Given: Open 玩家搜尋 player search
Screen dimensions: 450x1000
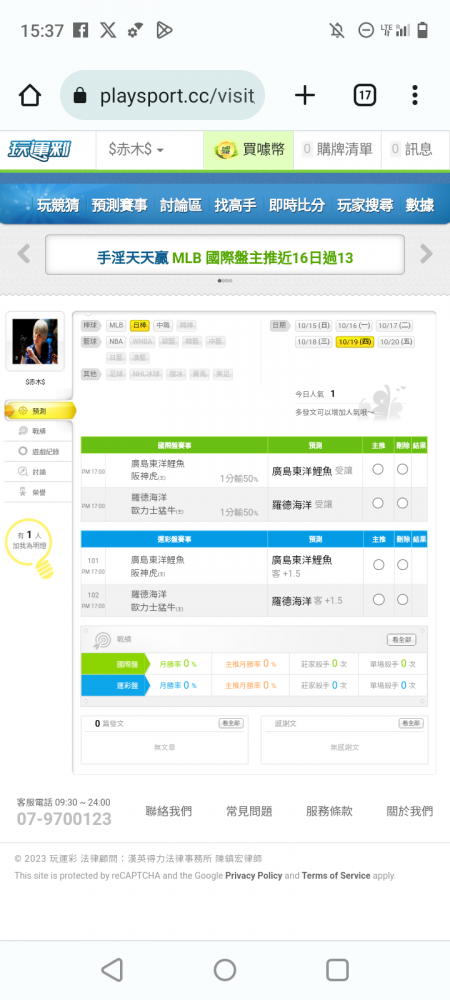Looking at the screenshot, I should (x=365, y=205).
